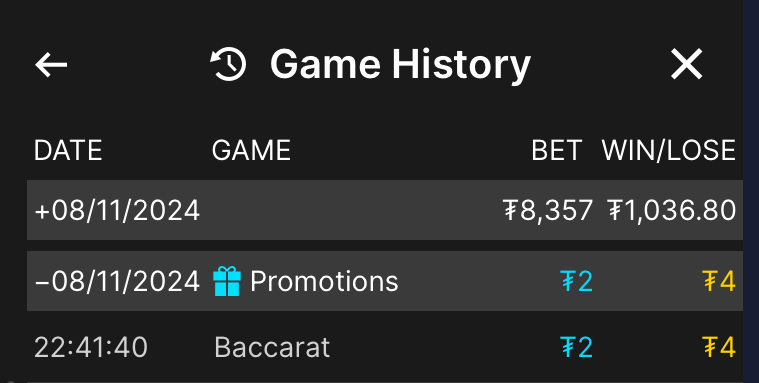The image size is (759, 383).
Task: Open the 22:41:40 Baccarat entry
Action: point(385,347)
